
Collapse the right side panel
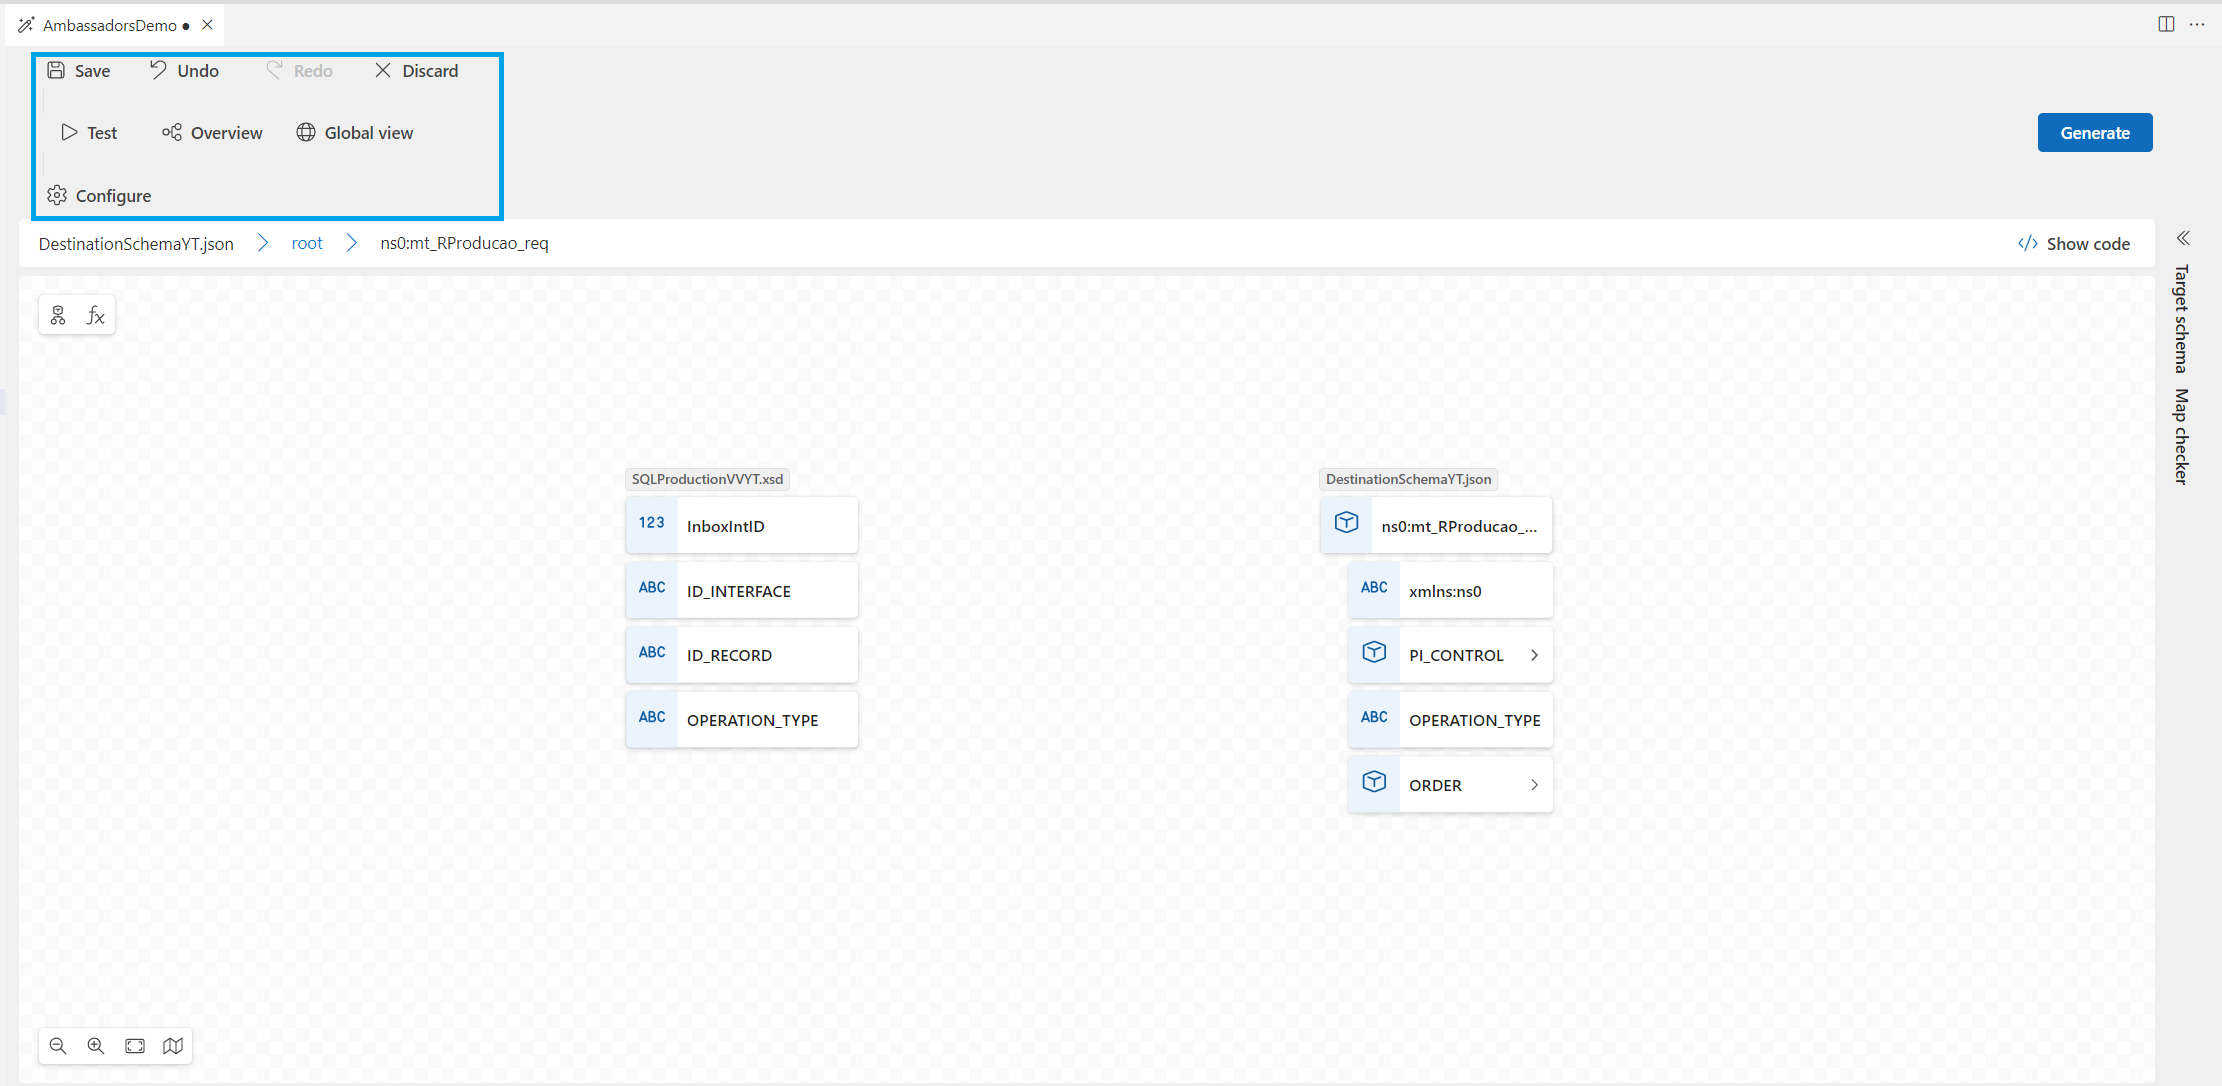(x=2184, y=238)
